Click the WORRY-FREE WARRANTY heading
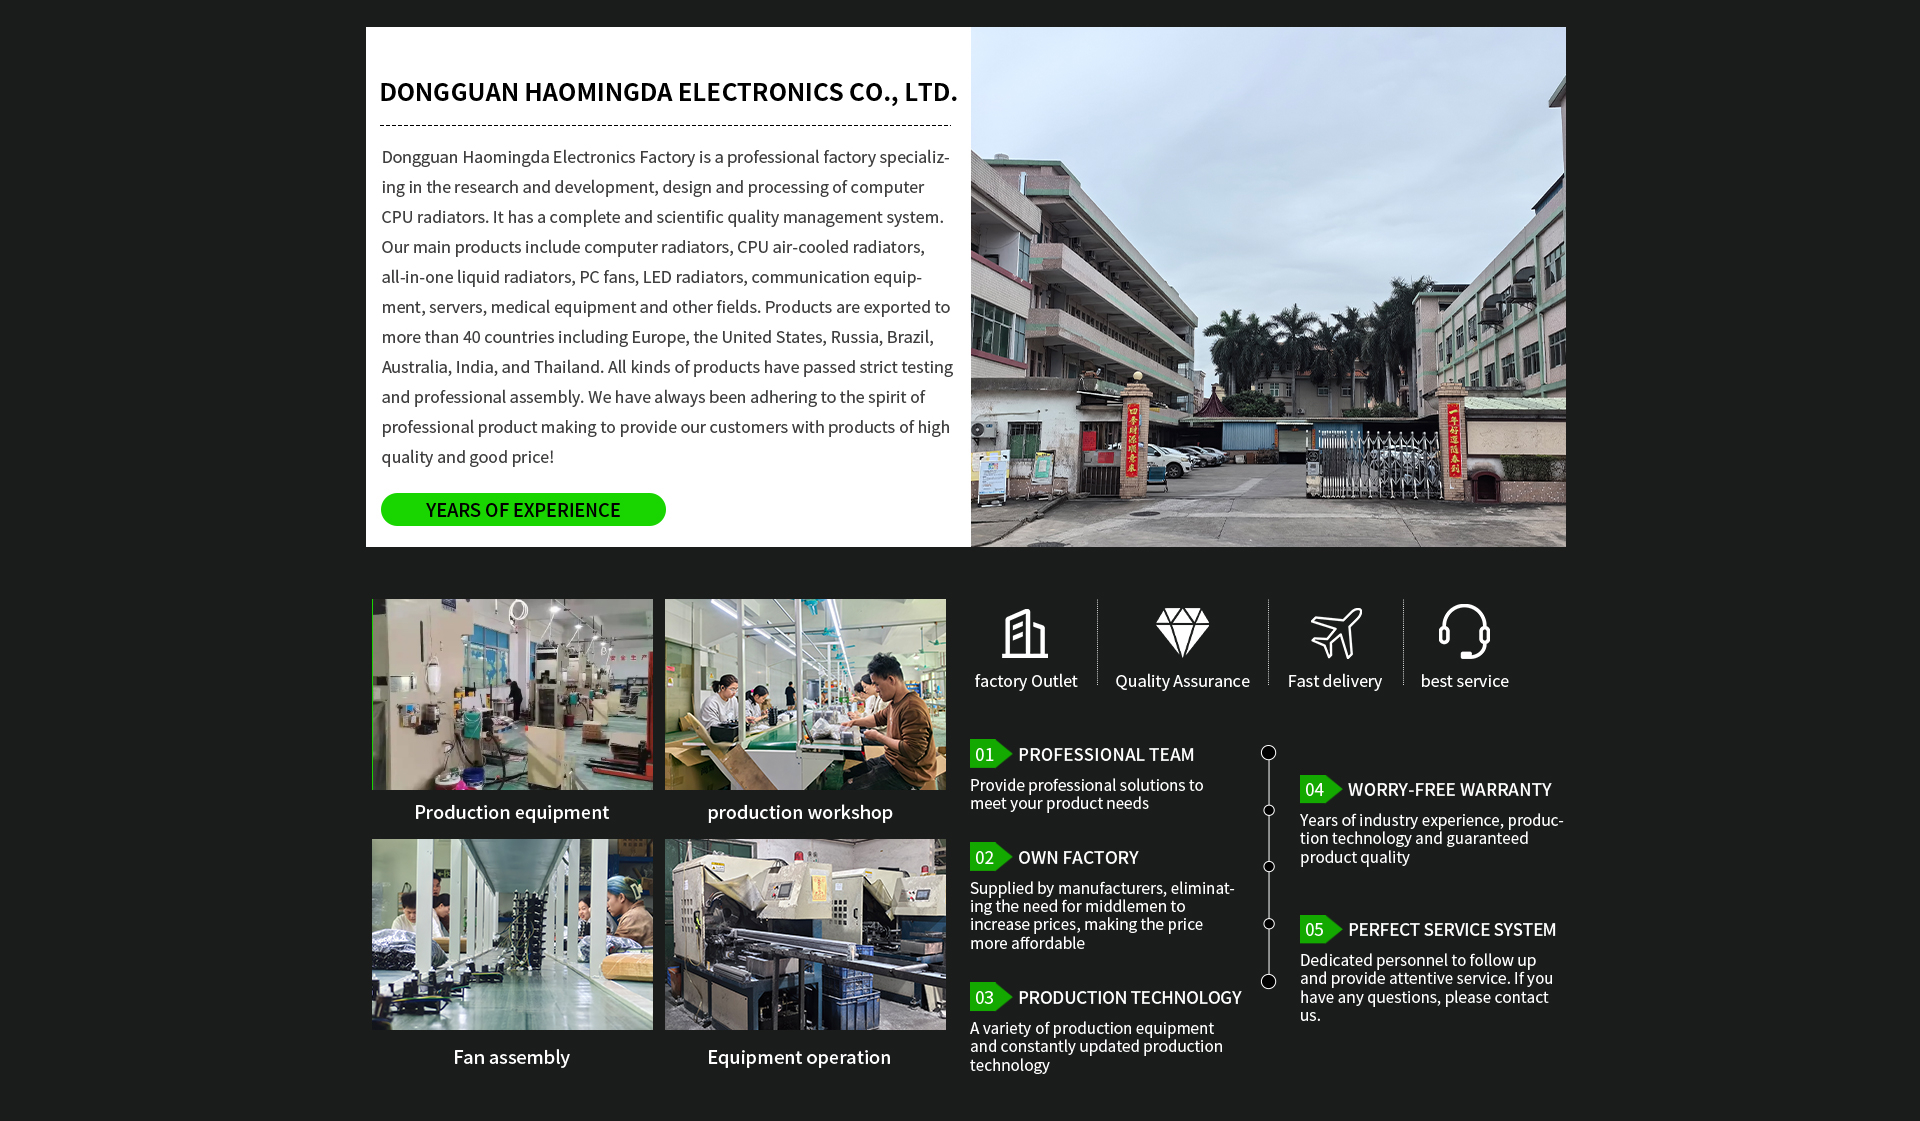The width and height of the screenshot is (1920, 1121). coord(1449,789)
